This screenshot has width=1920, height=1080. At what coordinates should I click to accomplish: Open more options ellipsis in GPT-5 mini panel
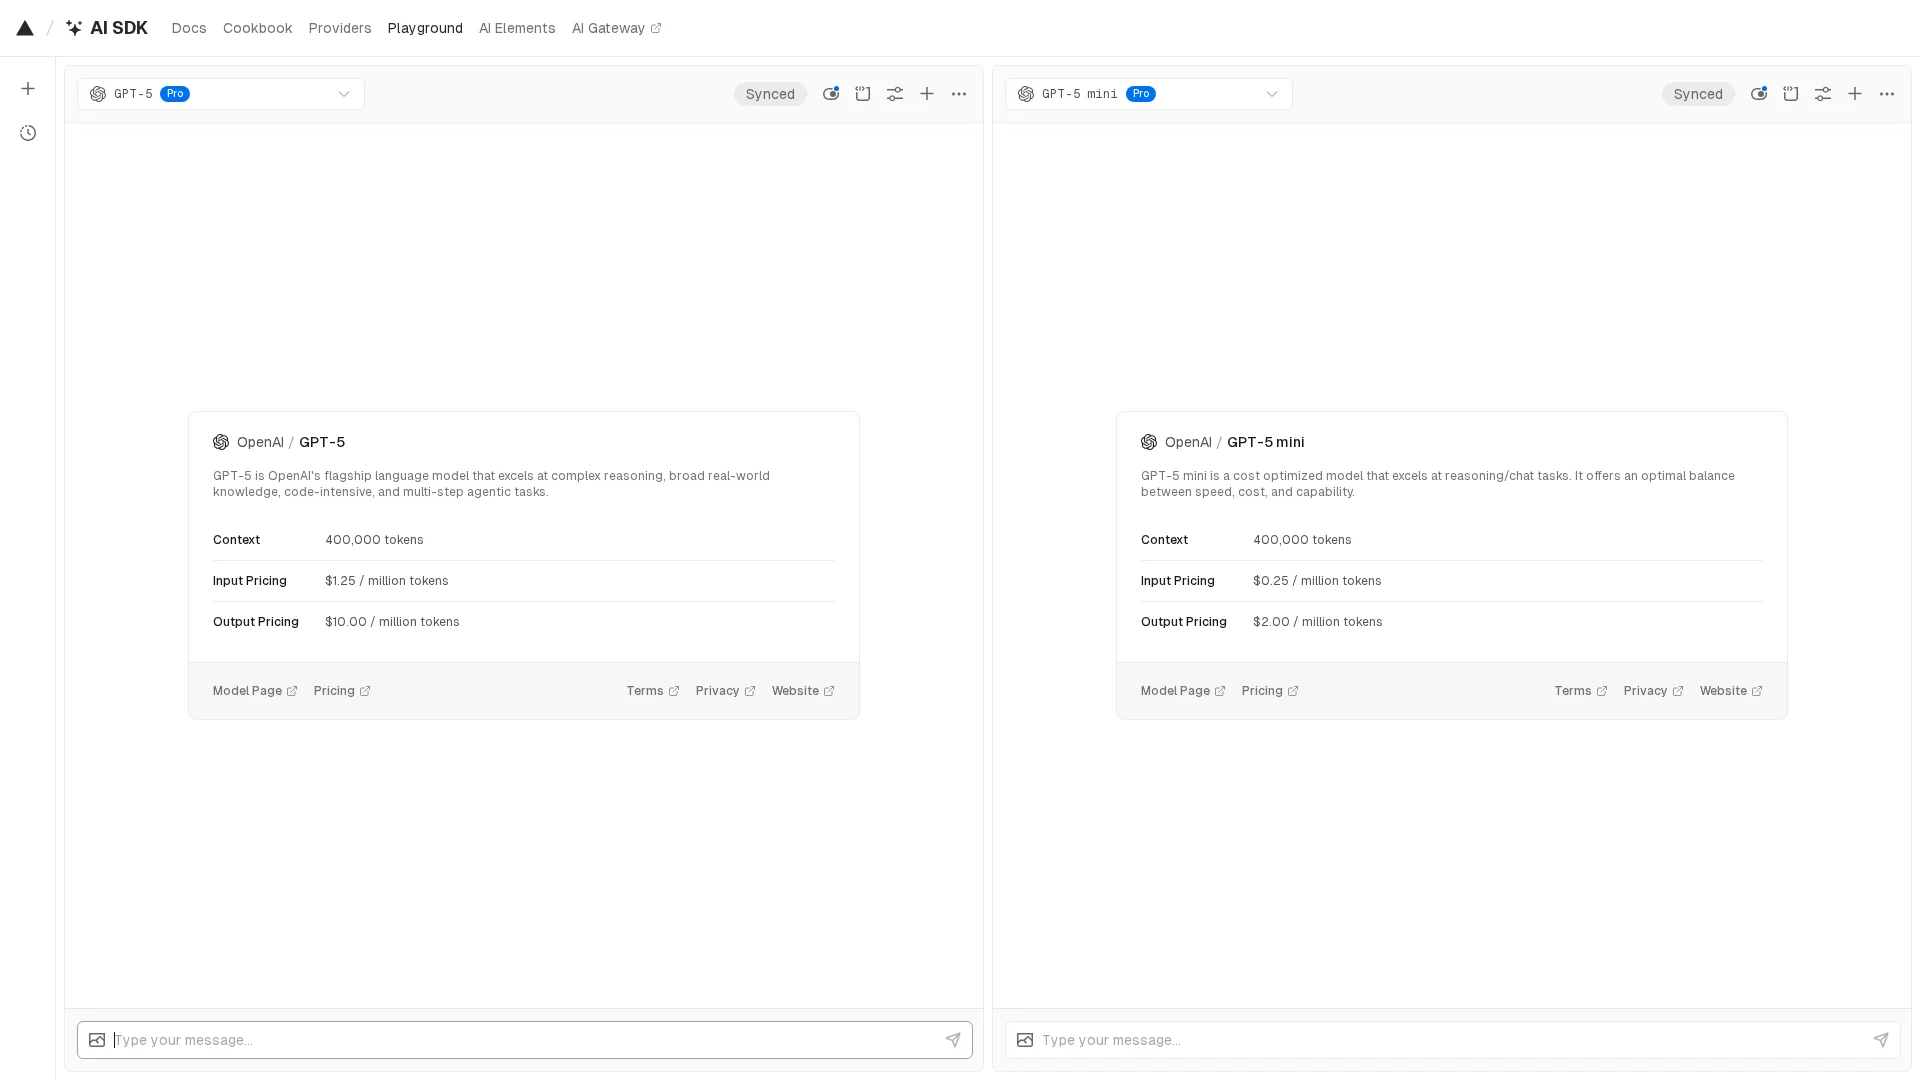(x=1887, y=94)
